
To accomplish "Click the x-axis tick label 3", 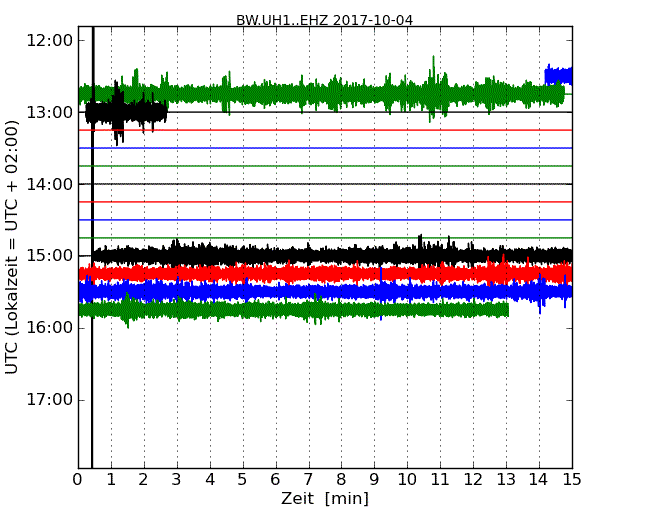I will pyautogui.click(x=177, y=479).
